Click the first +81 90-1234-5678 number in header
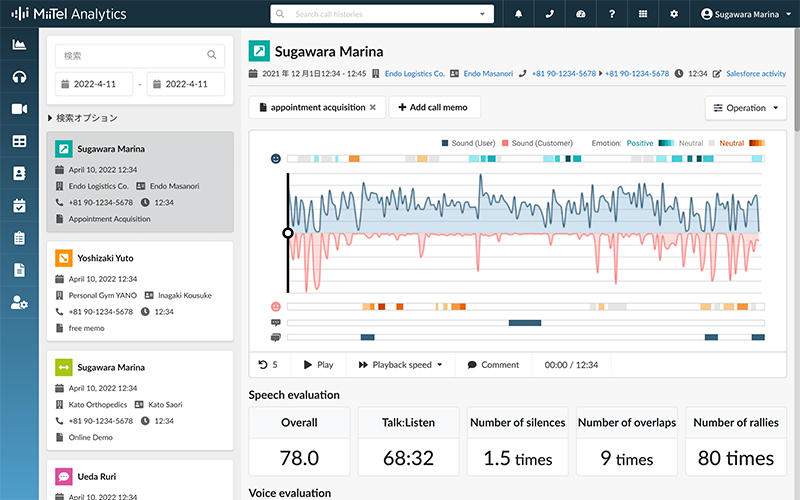The width and height of the screenshot is (800, 500). [563, 73]
